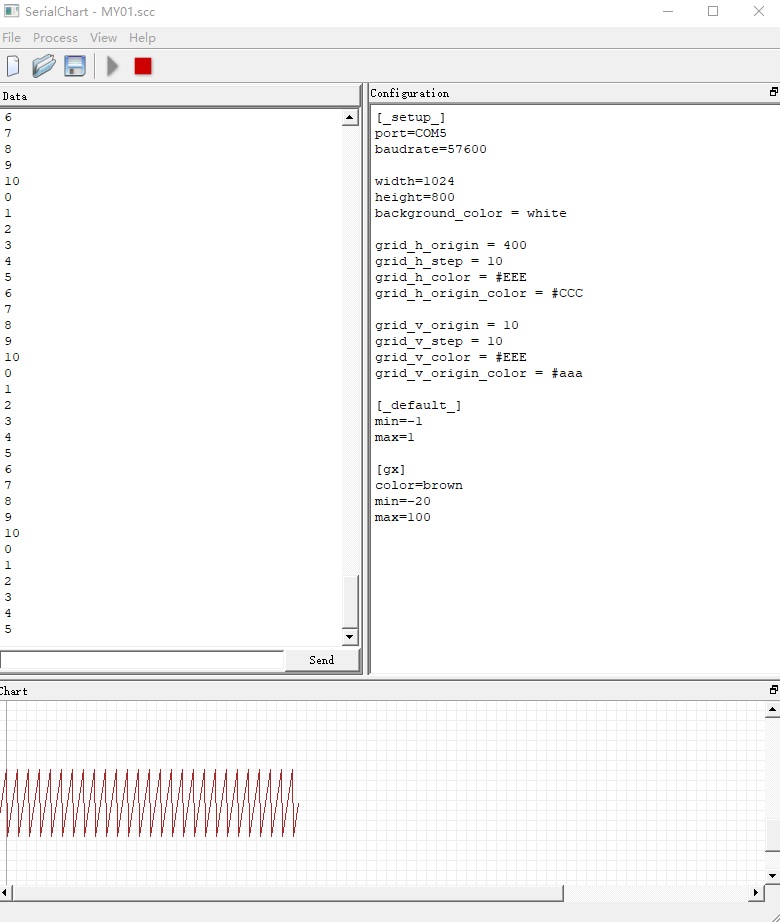Viewport: 780px width, 922px height.
Task: Click the New configuration file icon
Action: point(13,66)
